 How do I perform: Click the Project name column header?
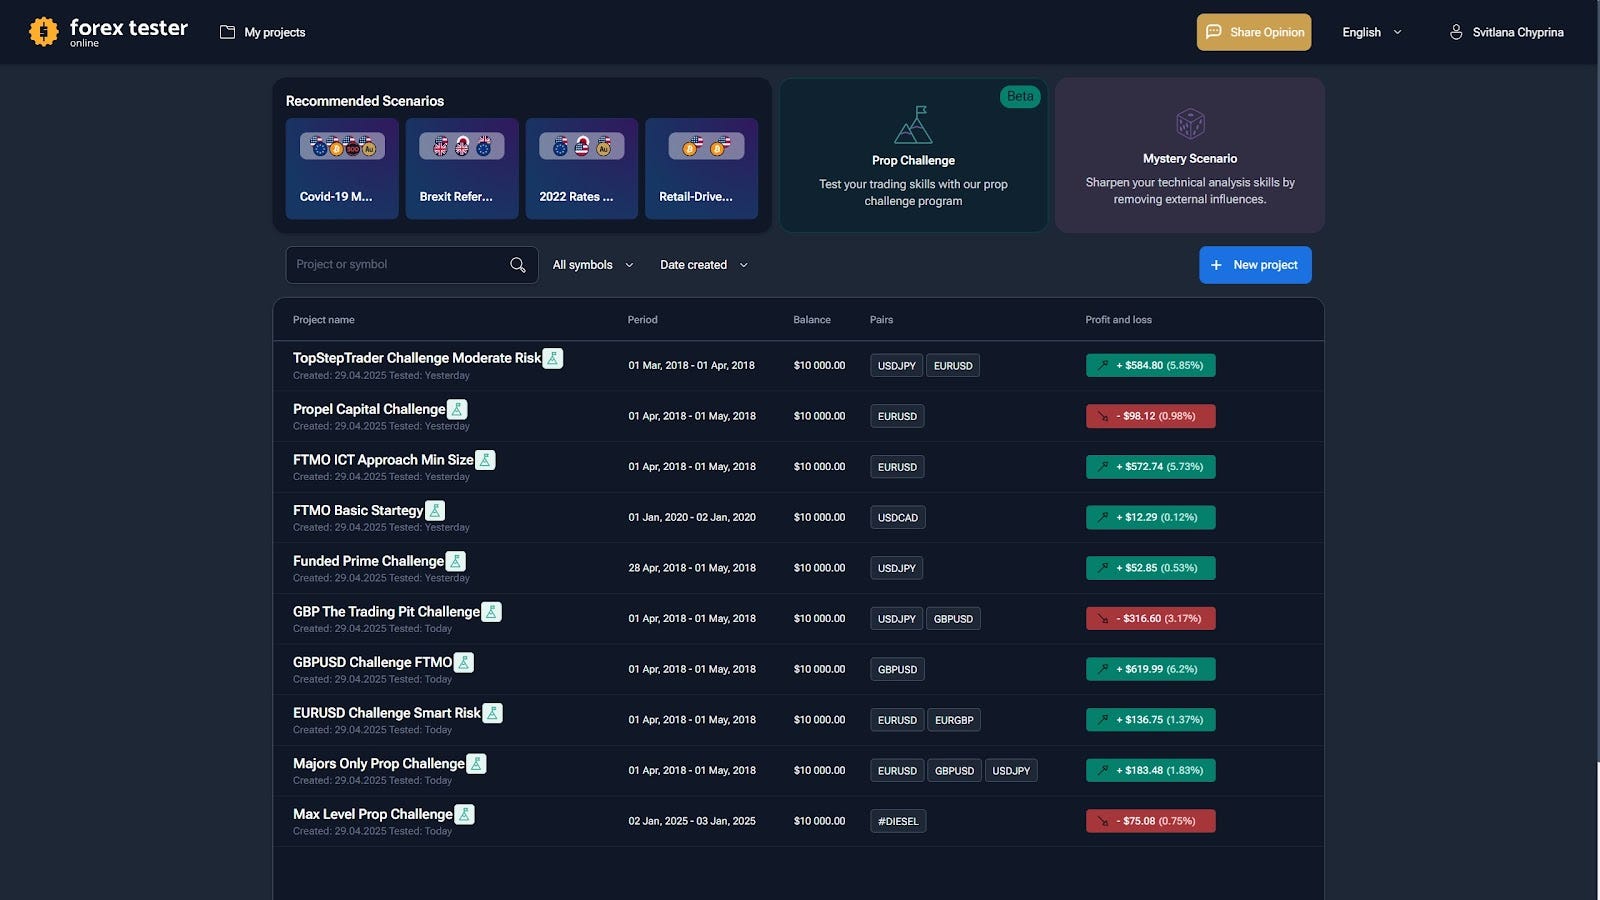click(323, 320)
